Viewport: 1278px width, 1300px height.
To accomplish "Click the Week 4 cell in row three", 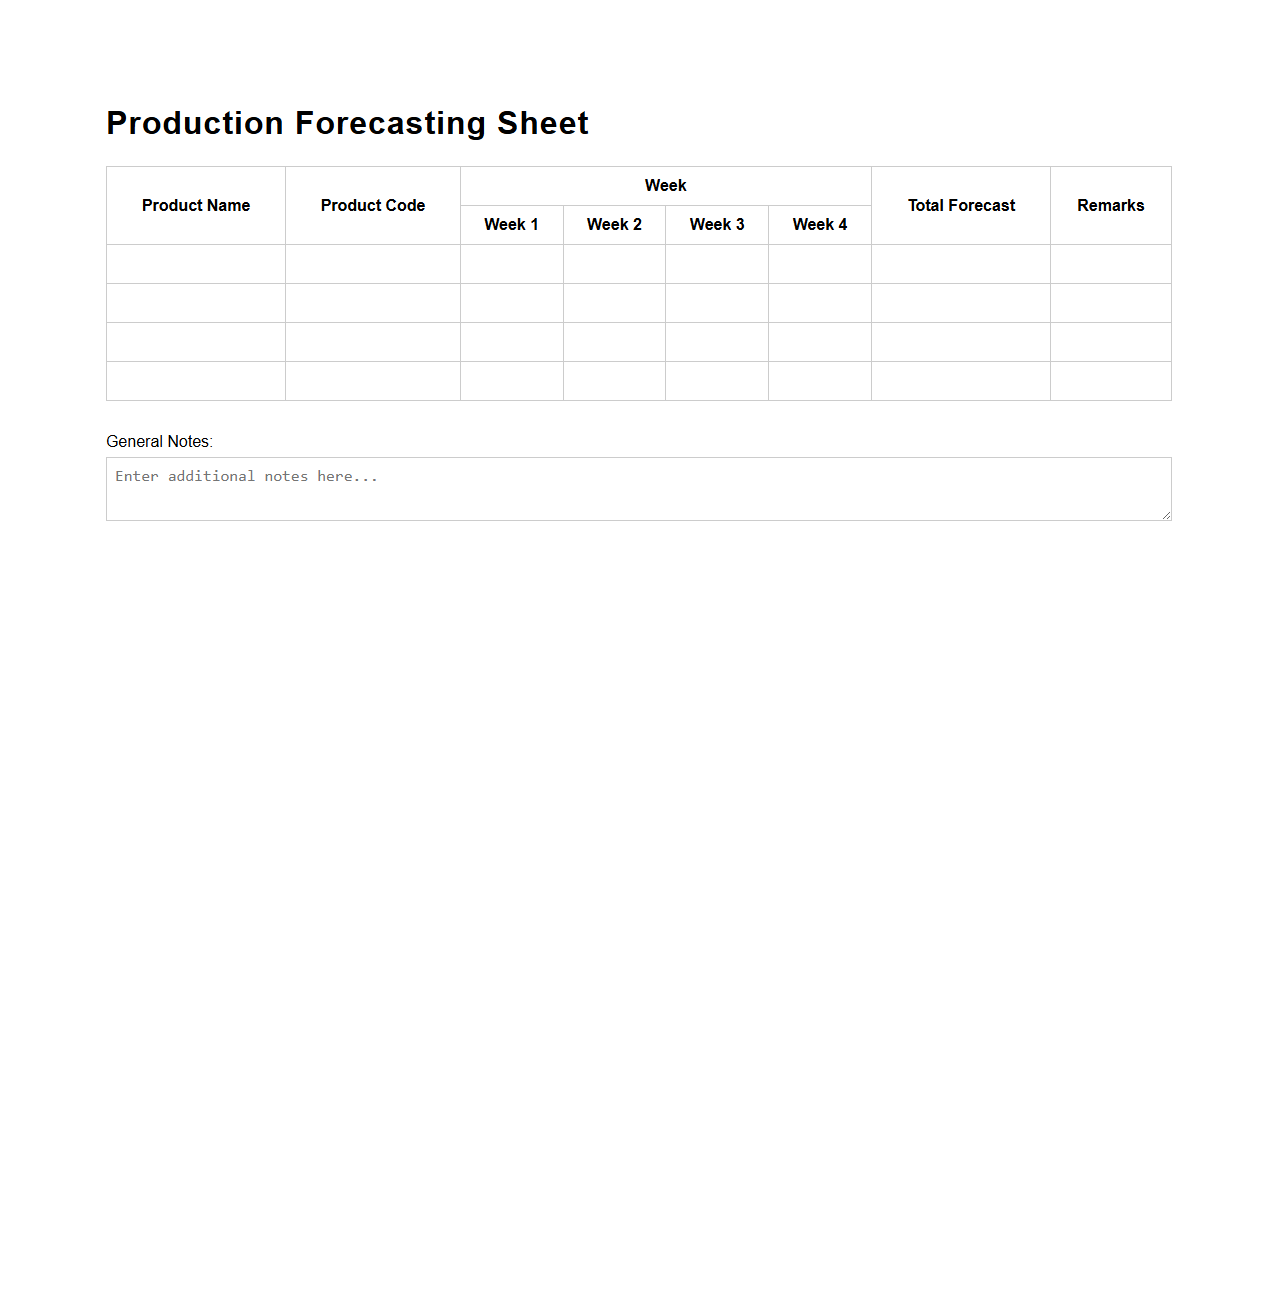I will click(x=819, y=342).
